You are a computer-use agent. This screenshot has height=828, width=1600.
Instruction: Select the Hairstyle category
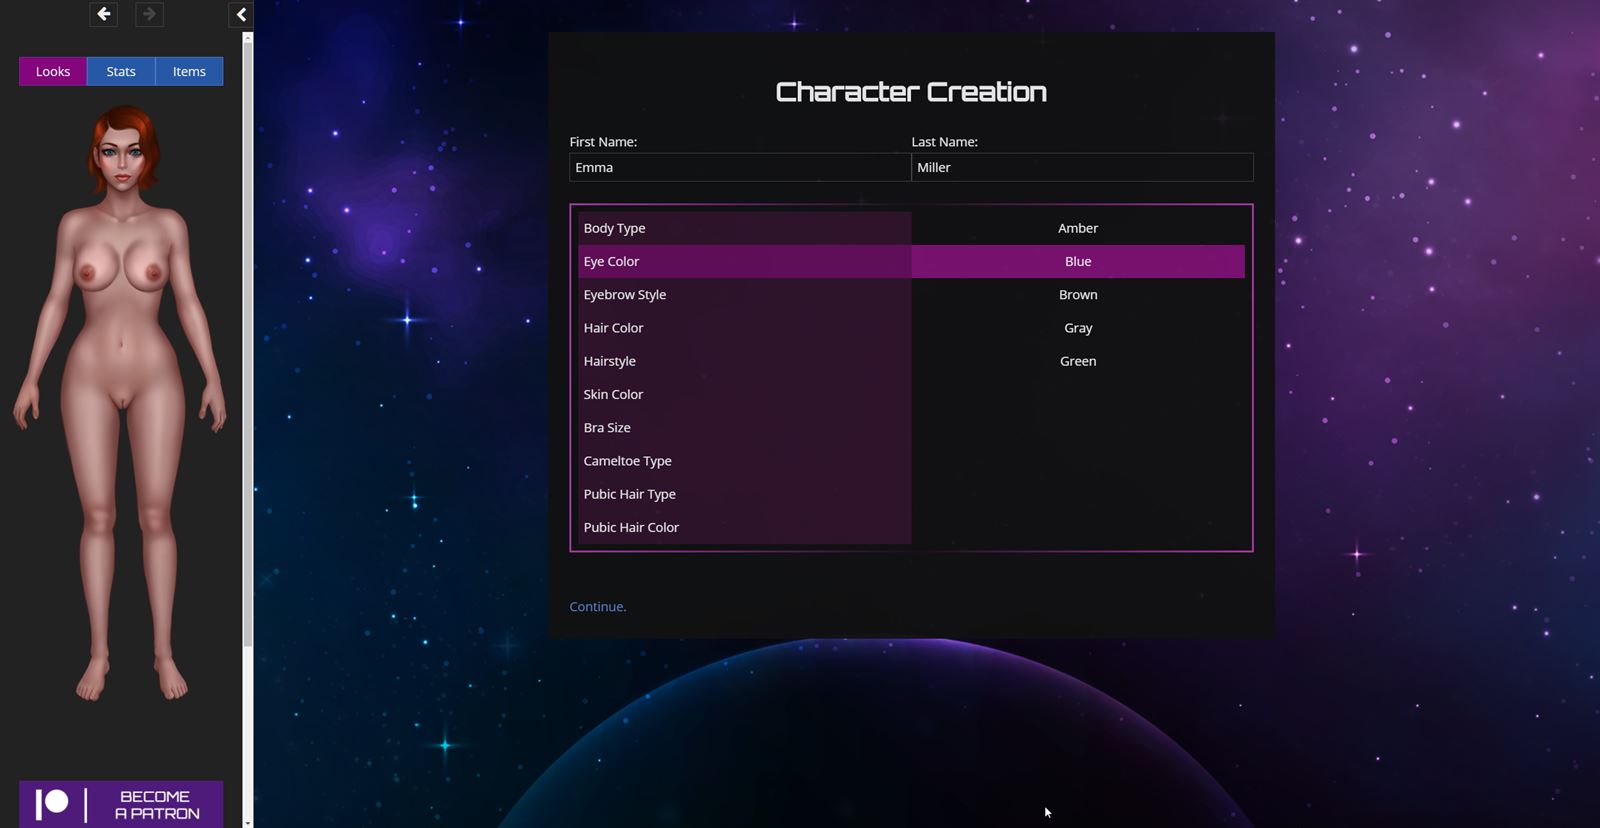744,361
